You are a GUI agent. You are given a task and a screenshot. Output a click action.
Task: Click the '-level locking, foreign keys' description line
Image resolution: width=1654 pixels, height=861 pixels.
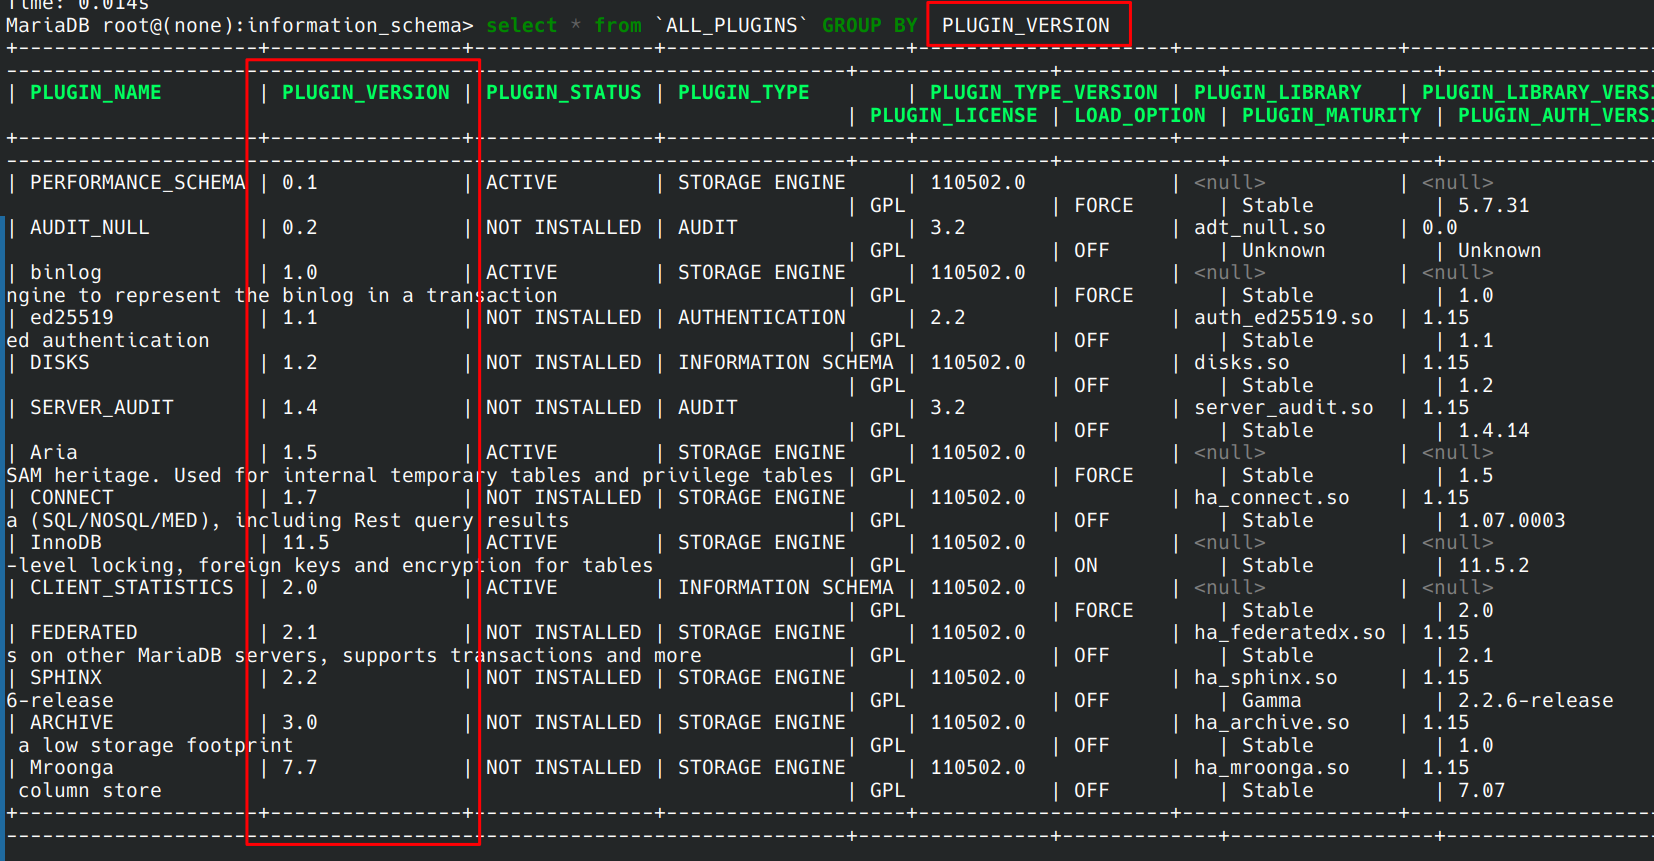click(x=330, y=566)
